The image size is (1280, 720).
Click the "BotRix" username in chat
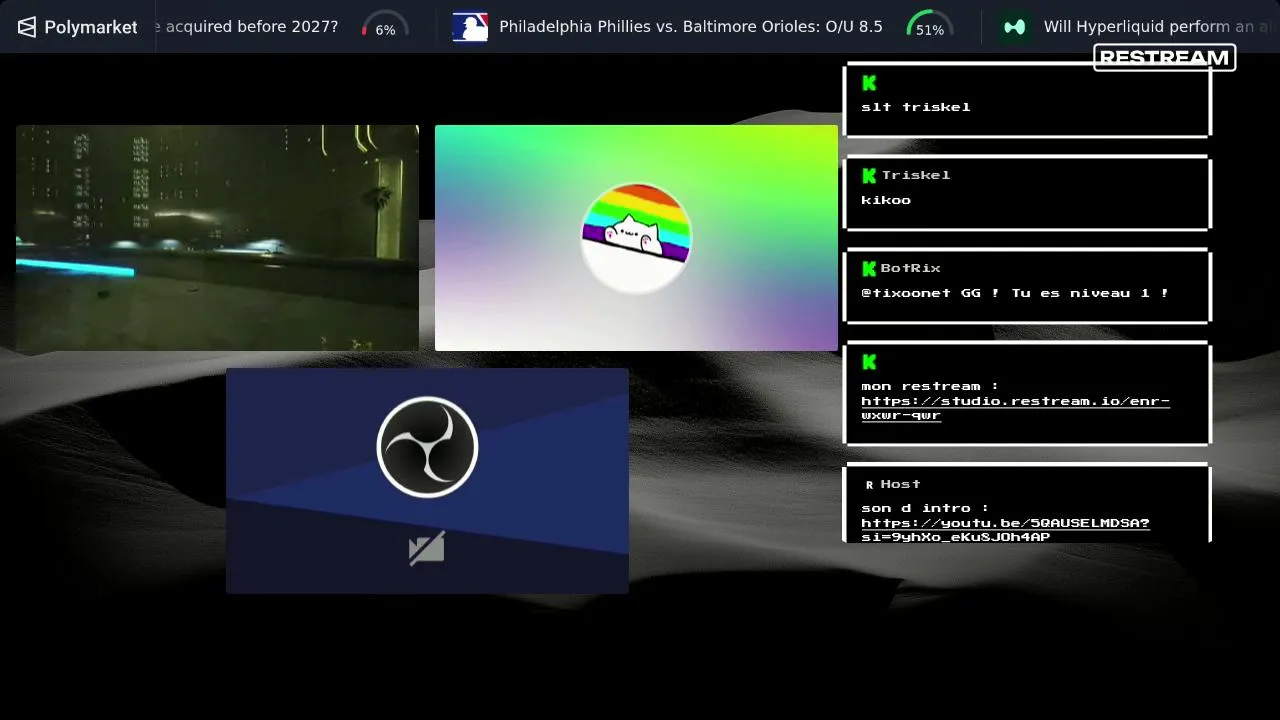(x=911, y=268)
